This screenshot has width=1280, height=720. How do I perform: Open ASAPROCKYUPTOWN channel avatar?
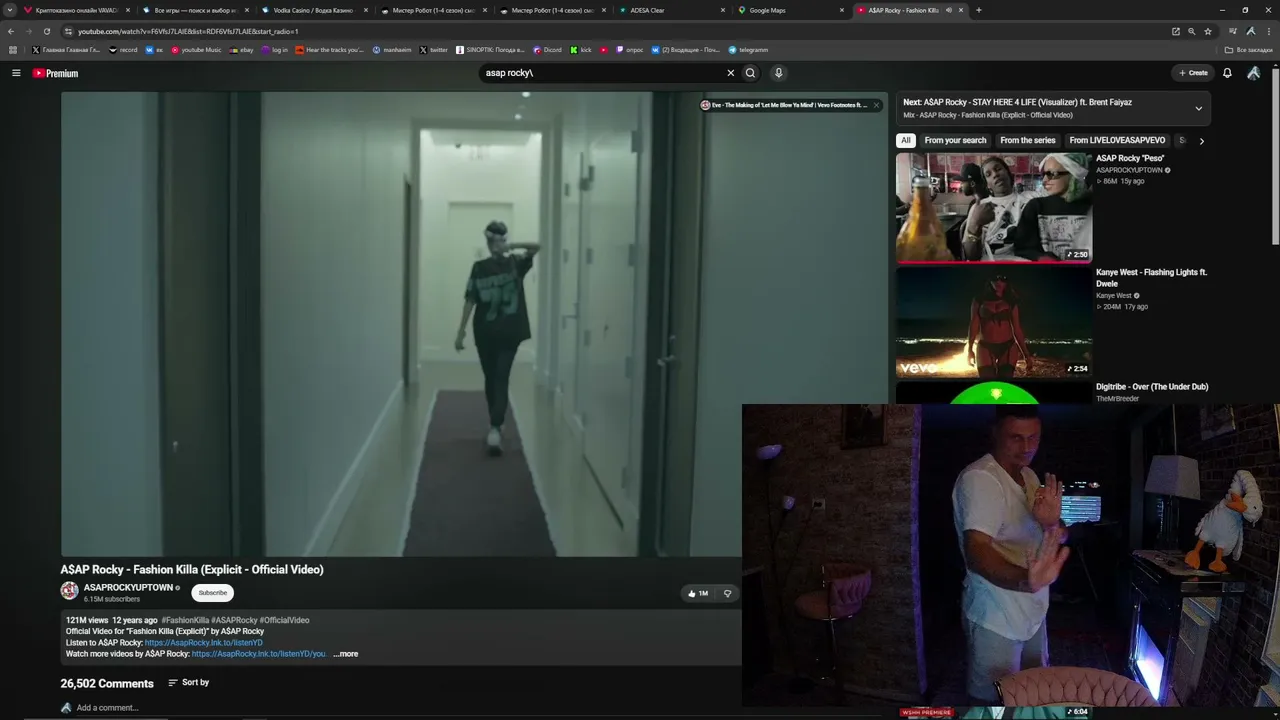69,591
